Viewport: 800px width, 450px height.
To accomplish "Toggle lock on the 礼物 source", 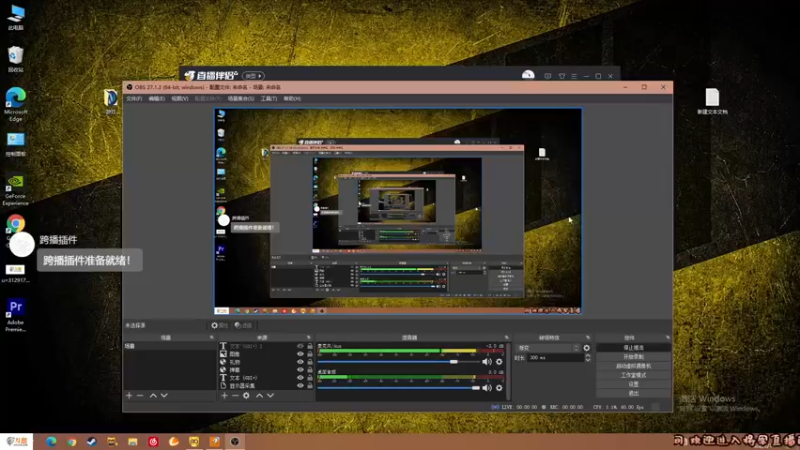I will [310, 362].
